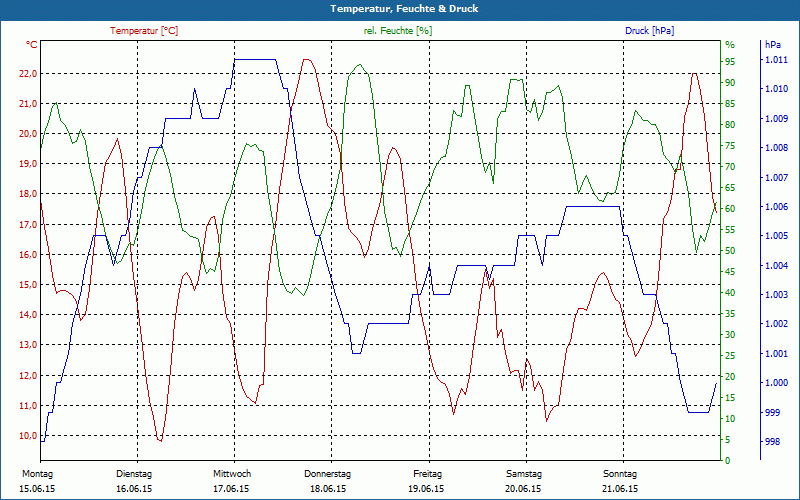Click the "25" humidity axis value
The height and width of the screenshot is (500, 800).
pyautogui.click(x=730, y=355)
